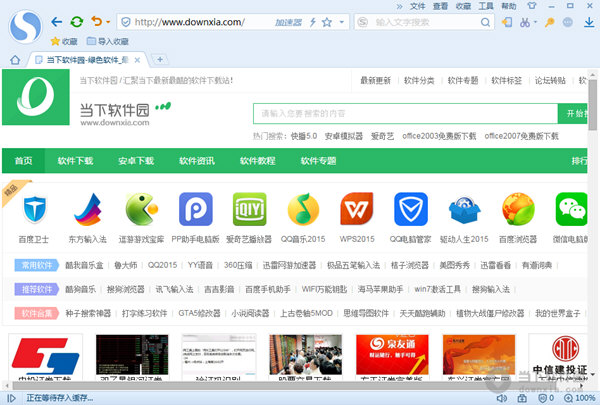The height and width of the screenshot is (405, 600).
Task: Expand the address bar dropdown arrow
Action: coord(342,22)
